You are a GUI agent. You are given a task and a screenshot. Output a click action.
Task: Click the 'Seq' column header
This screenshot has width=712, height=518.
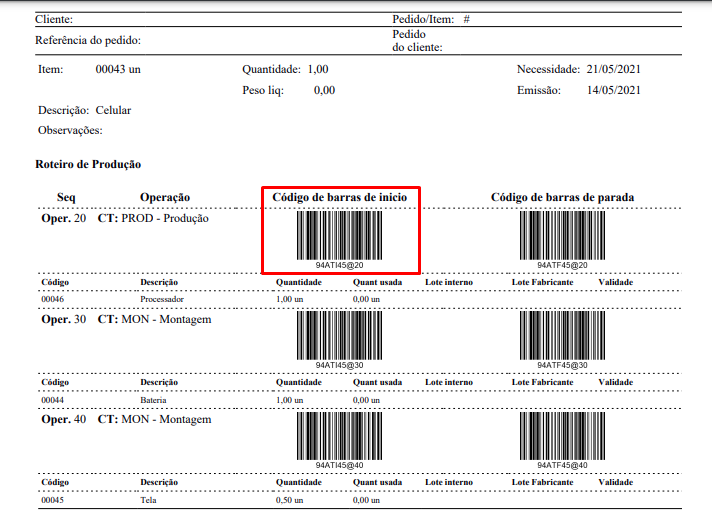point(66,197)
